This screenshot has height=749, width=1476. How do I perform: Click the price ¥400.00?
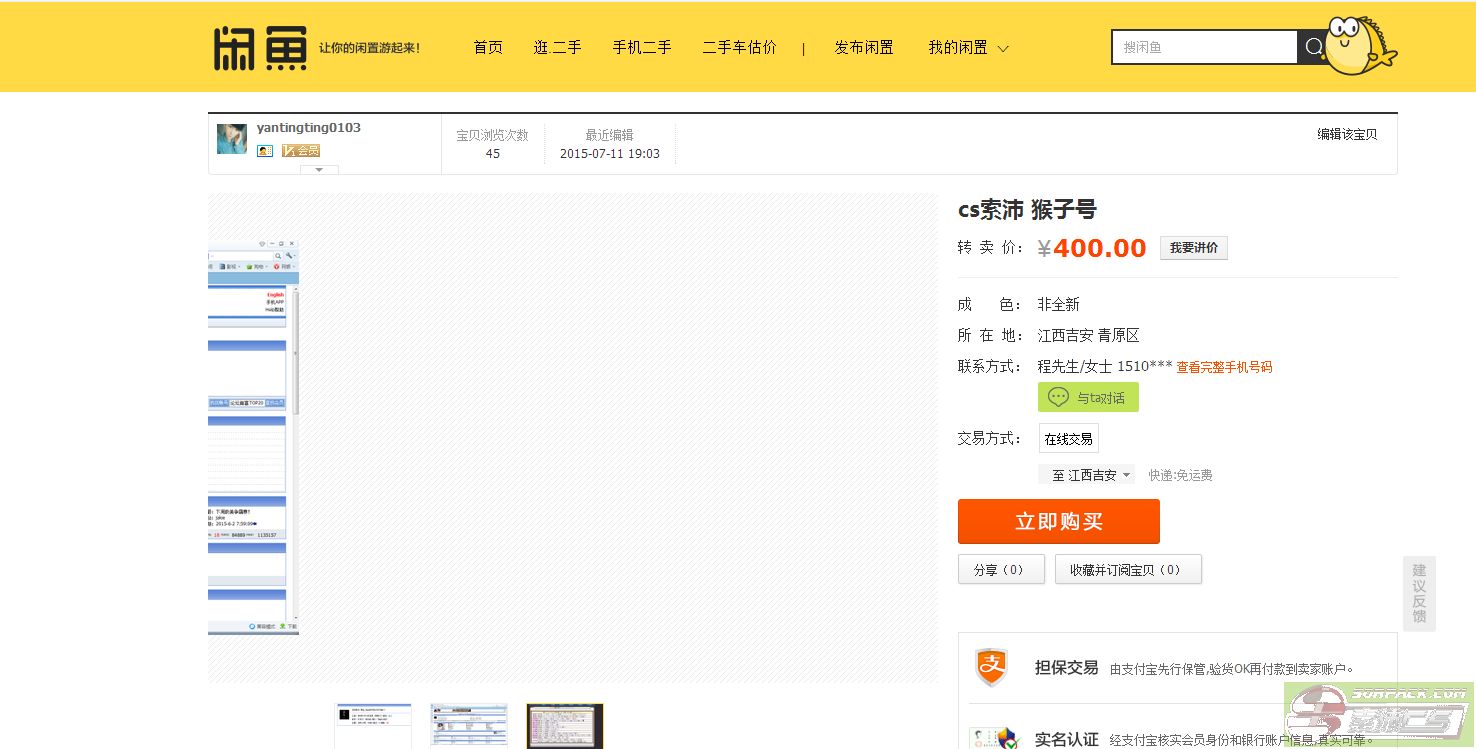point(1092,248)
